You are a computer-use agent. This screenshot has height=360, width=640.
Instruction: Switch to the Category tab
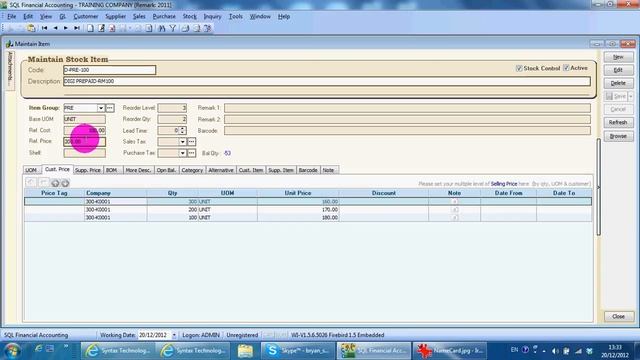click(192, 170)
